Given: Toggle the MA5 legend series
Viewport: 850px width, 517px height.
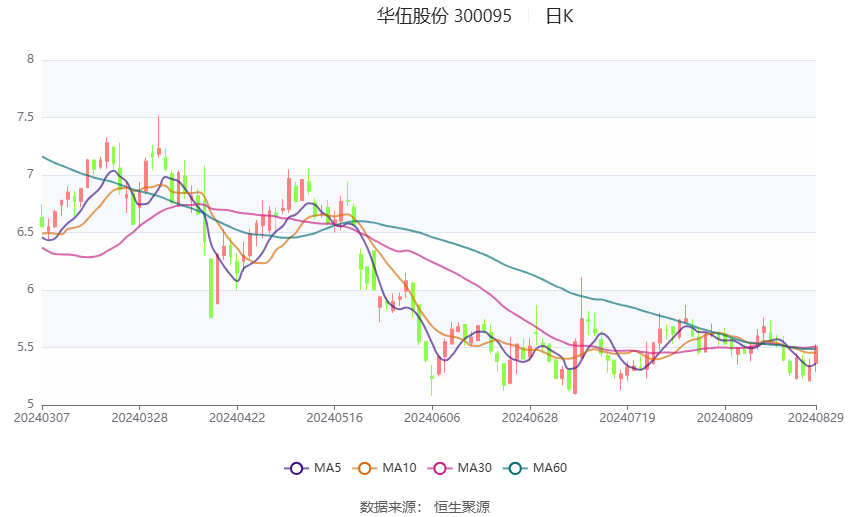Looking at the screenshot, I should pyautogui.click(x=313, y=468).
